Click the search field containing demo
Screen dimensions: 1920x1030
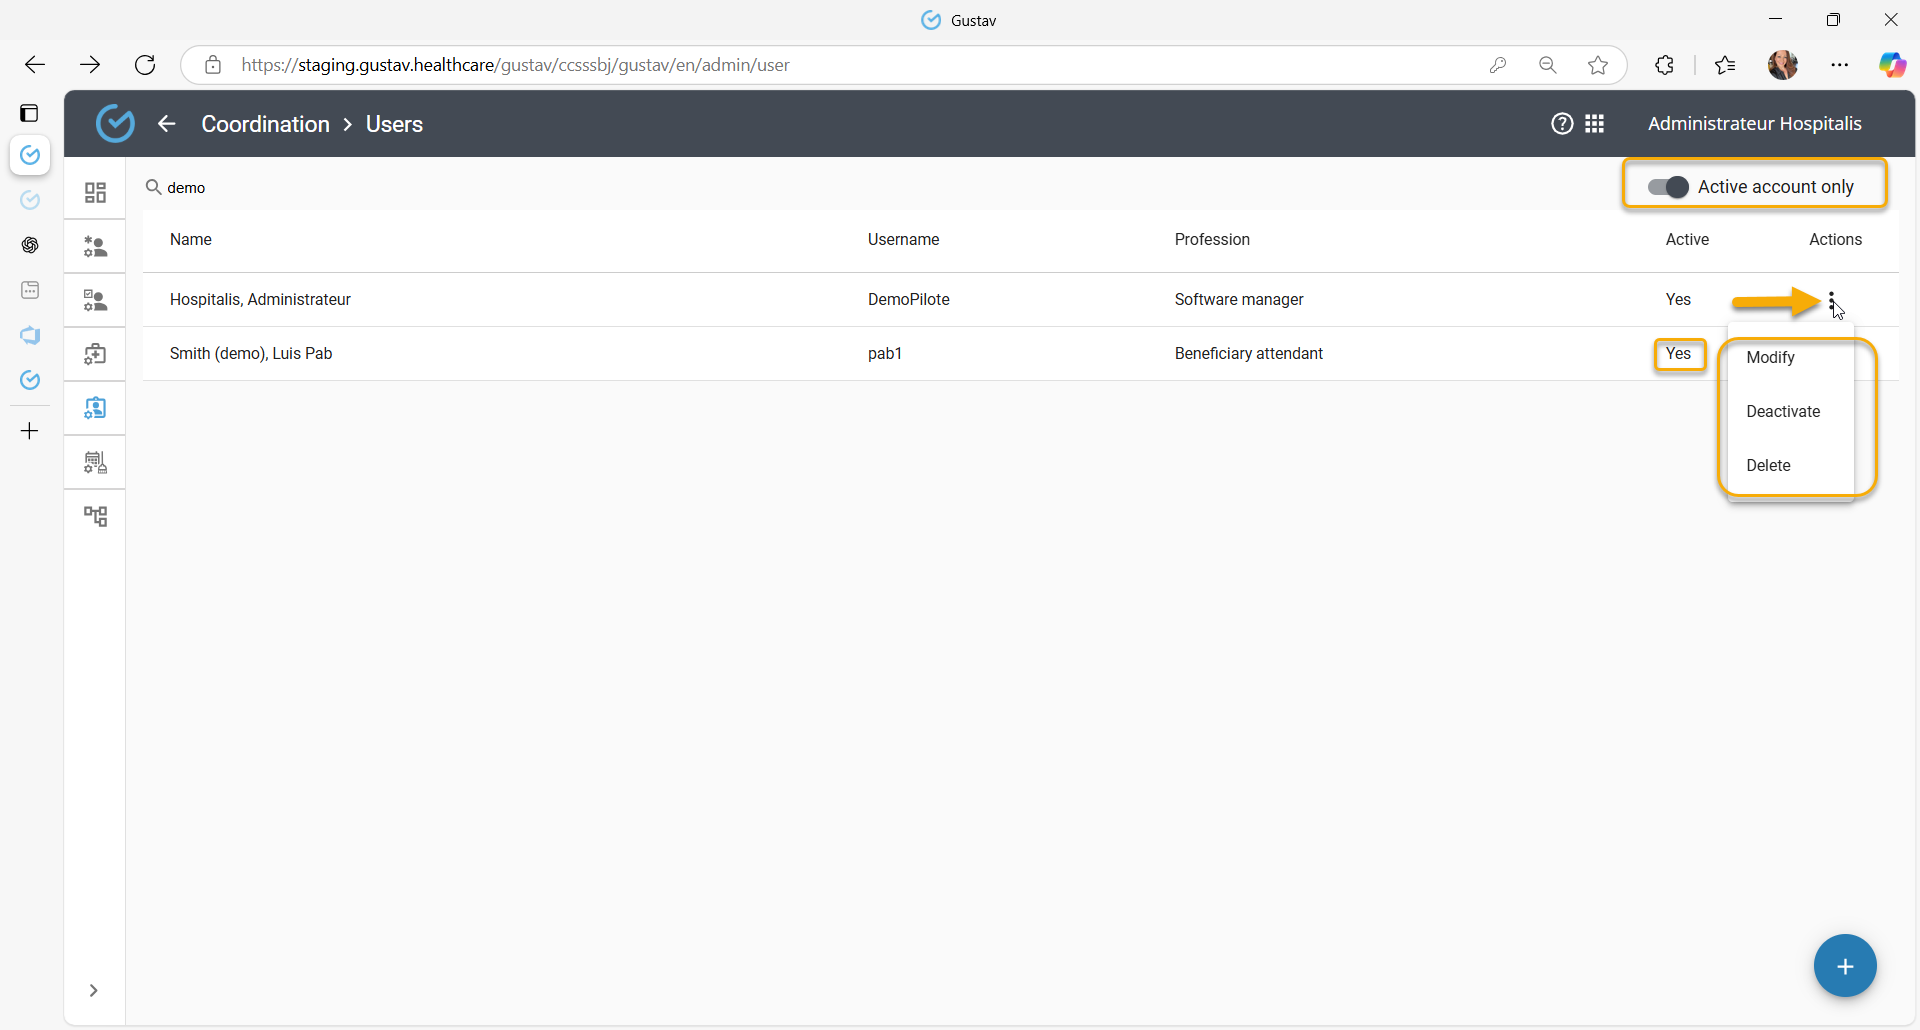[400, 188]
